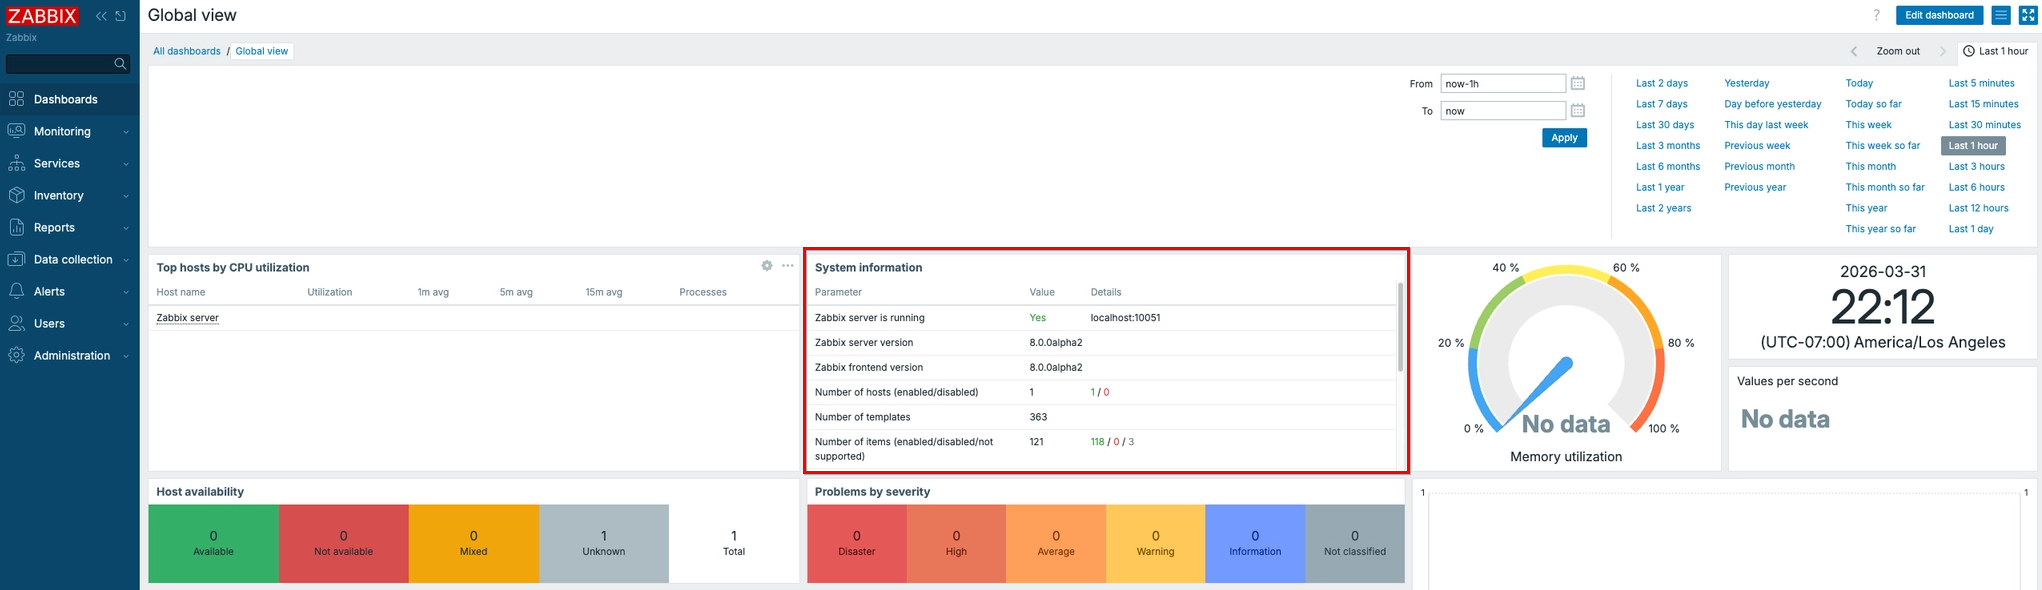Click the sidebar search magnifier icon
2042x590 pixels.
pyautogui.click(x=120, y=64)
